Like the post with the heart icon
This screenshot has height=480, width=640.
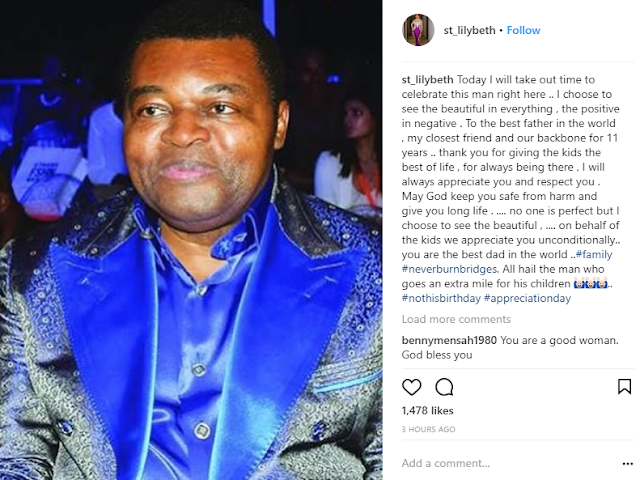[x=411, y=387]
